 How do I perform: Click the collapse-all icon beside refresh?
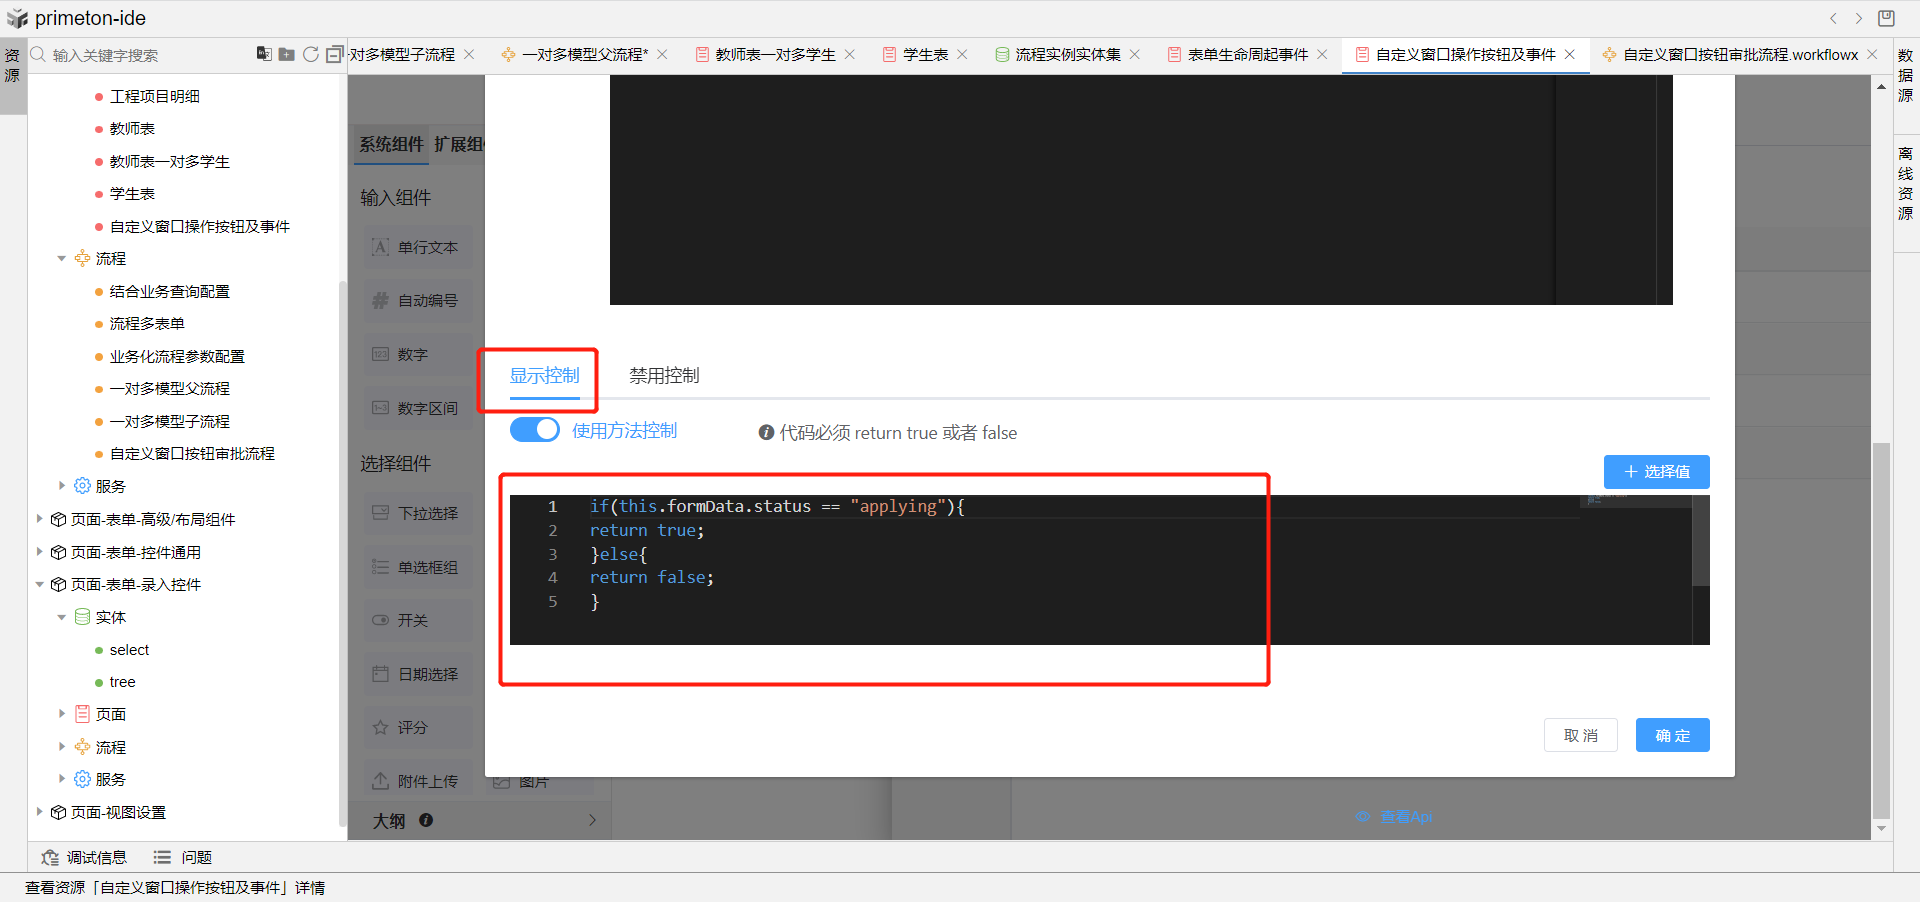click(x=335, y=54)
